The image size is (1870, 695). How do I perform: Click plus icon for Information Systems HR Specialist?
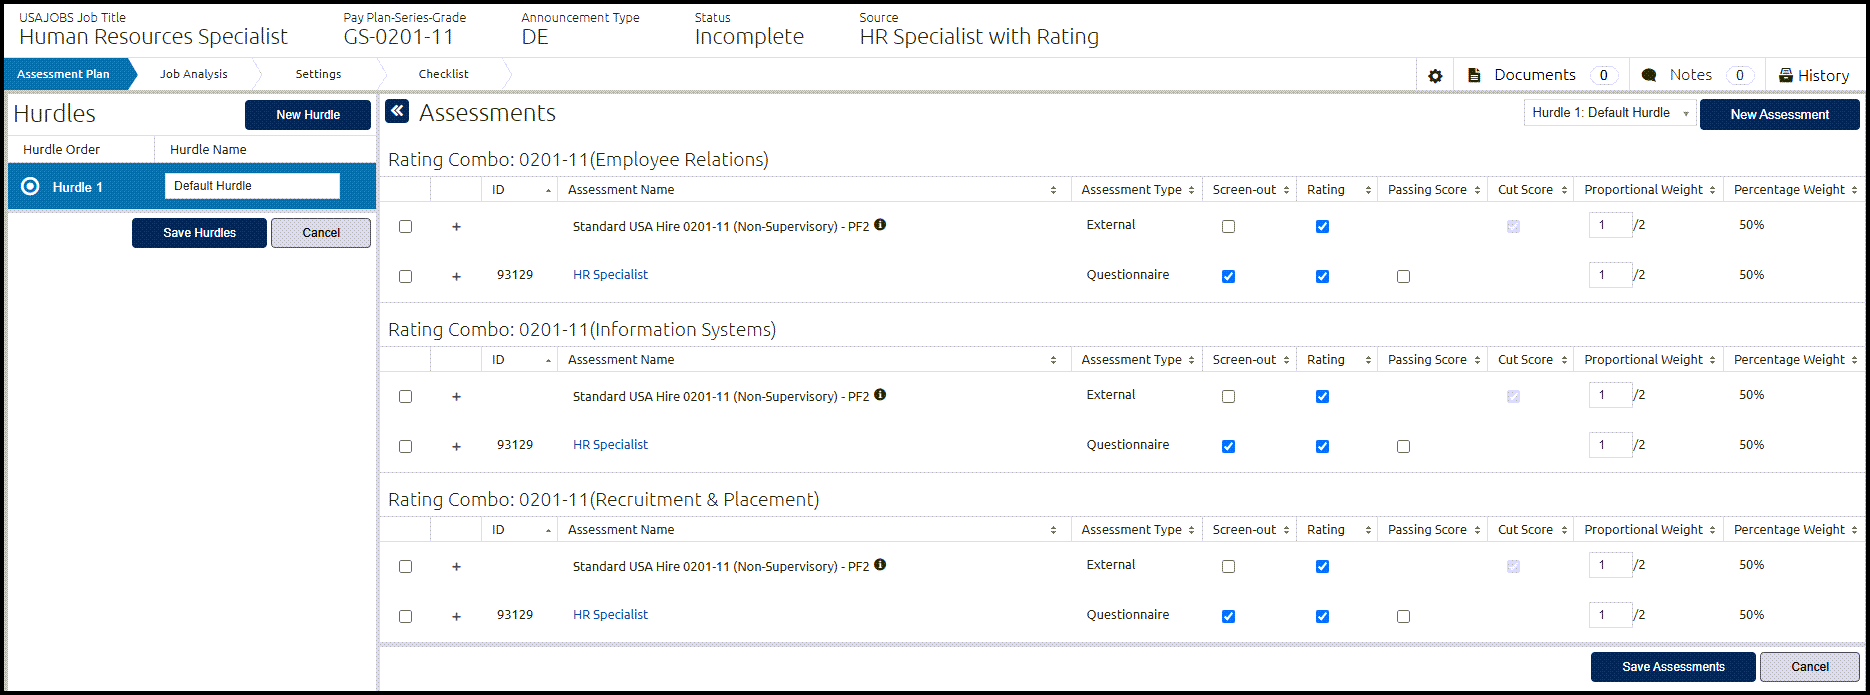click(456, 446)
